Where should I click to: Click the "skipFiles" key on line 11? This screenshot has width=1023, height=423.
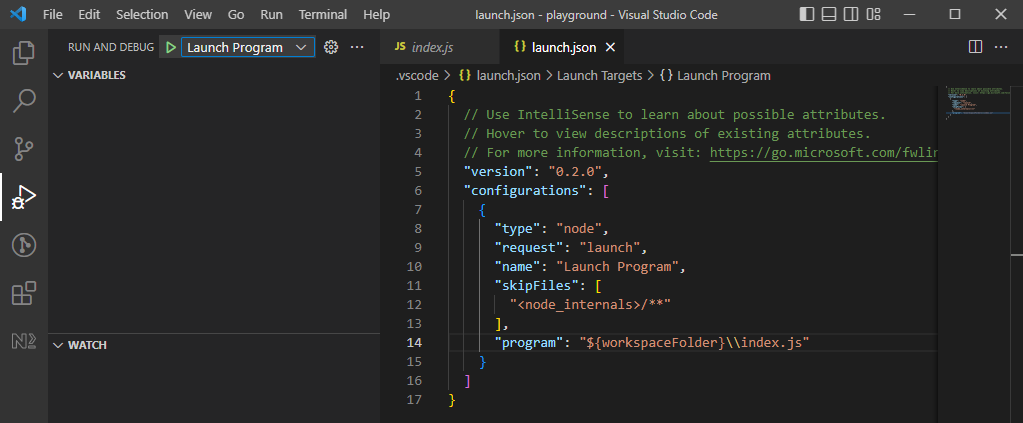coord(536,285)
